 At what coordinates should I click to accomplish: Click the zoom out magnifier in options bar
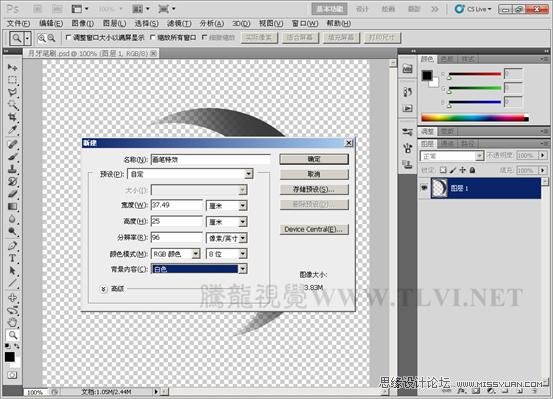point(51,38)
